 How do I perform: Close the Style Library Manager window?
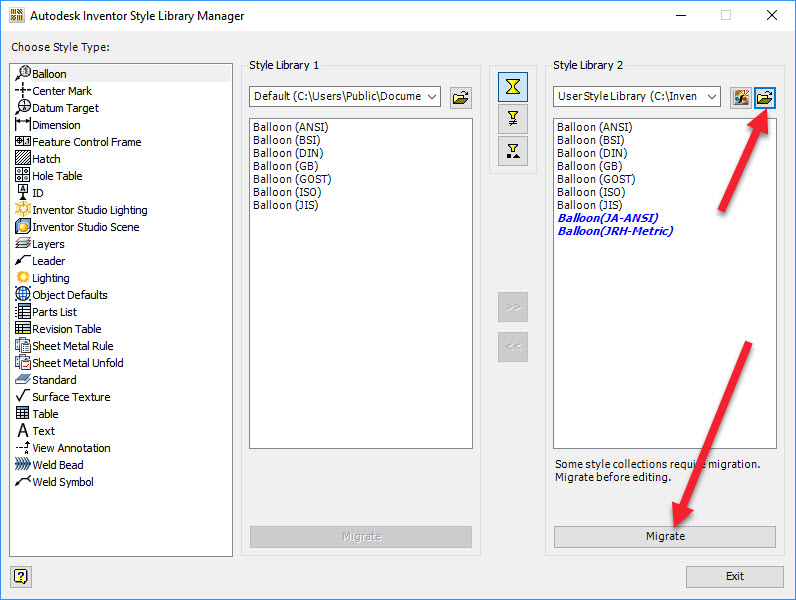(772, 15)
